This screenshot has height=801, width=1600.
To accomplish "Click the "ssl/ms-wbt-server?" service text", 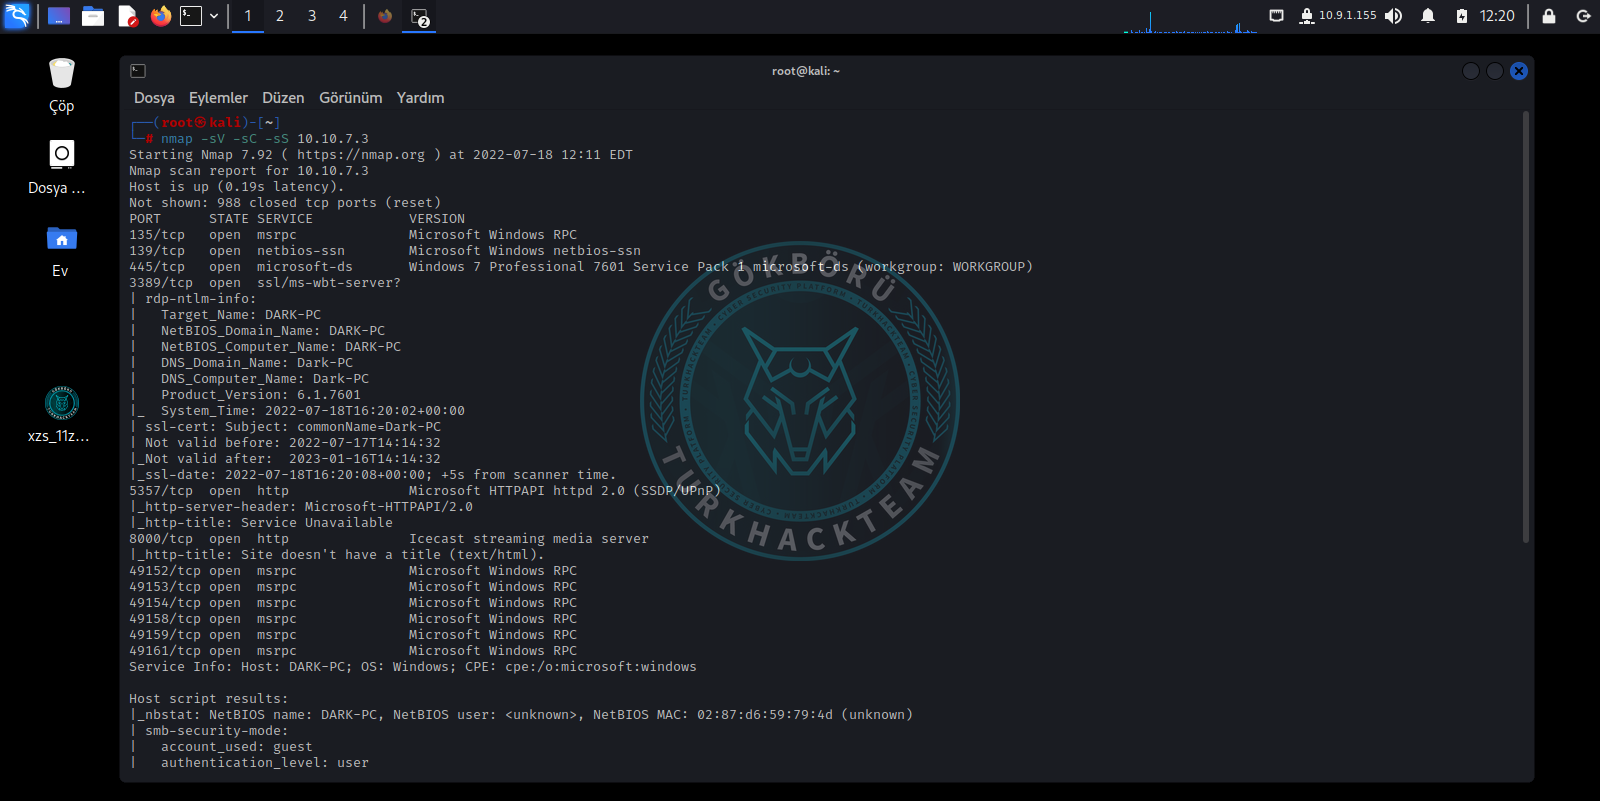I will (329, 283).
